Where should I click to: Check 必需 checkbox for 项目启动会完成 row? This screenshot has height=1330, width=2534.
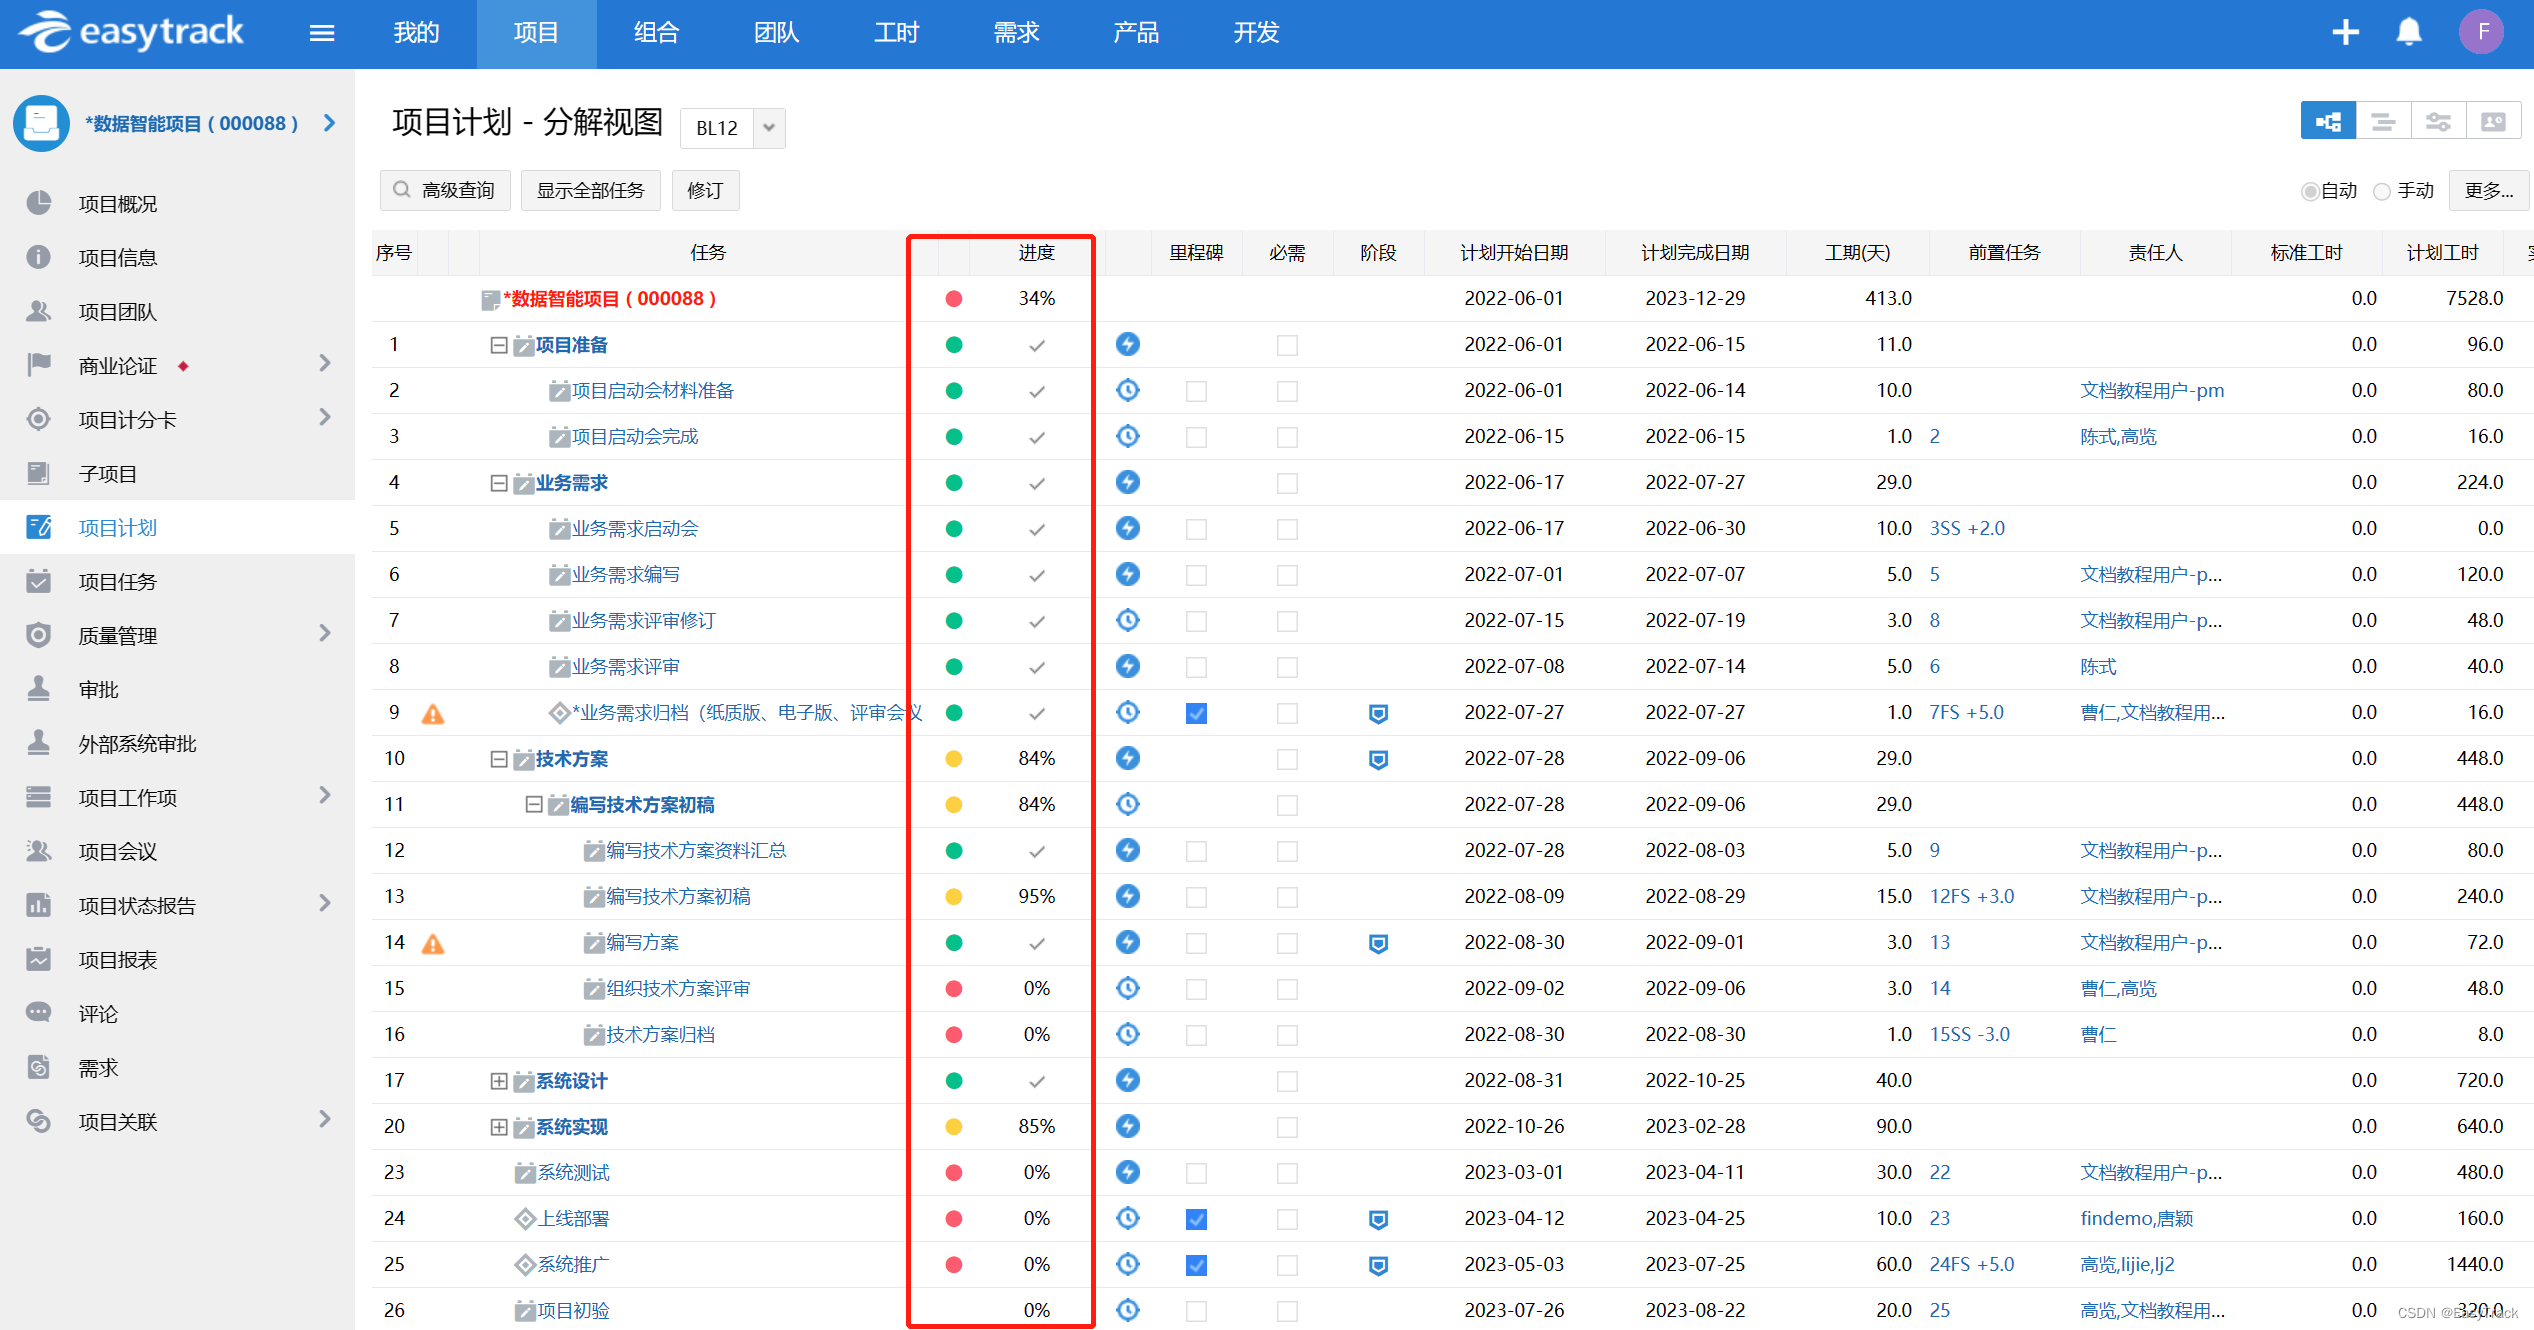tap(1286, 437)
